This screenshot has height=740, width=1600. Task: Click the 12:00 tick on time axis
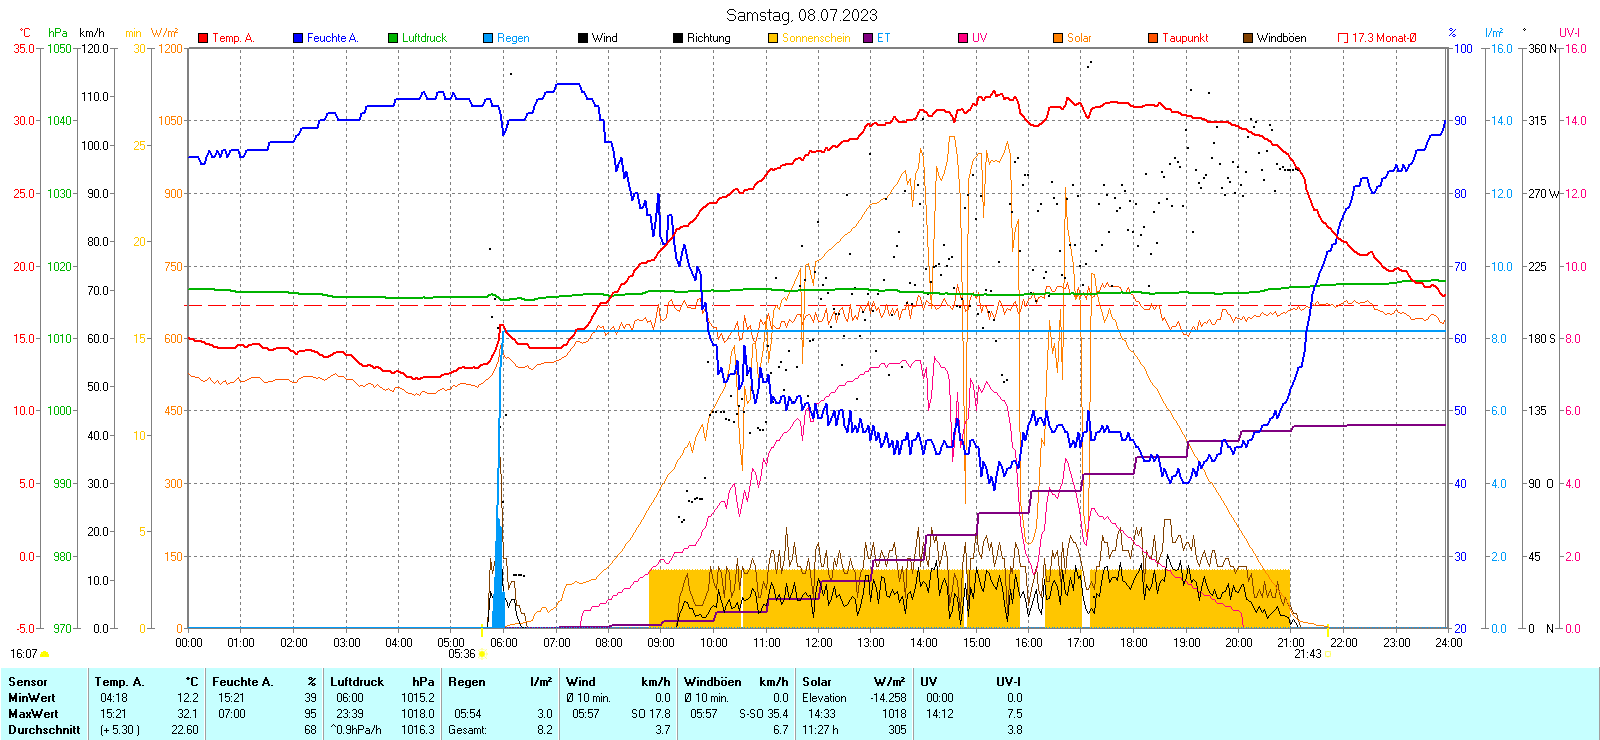(818, 643)
